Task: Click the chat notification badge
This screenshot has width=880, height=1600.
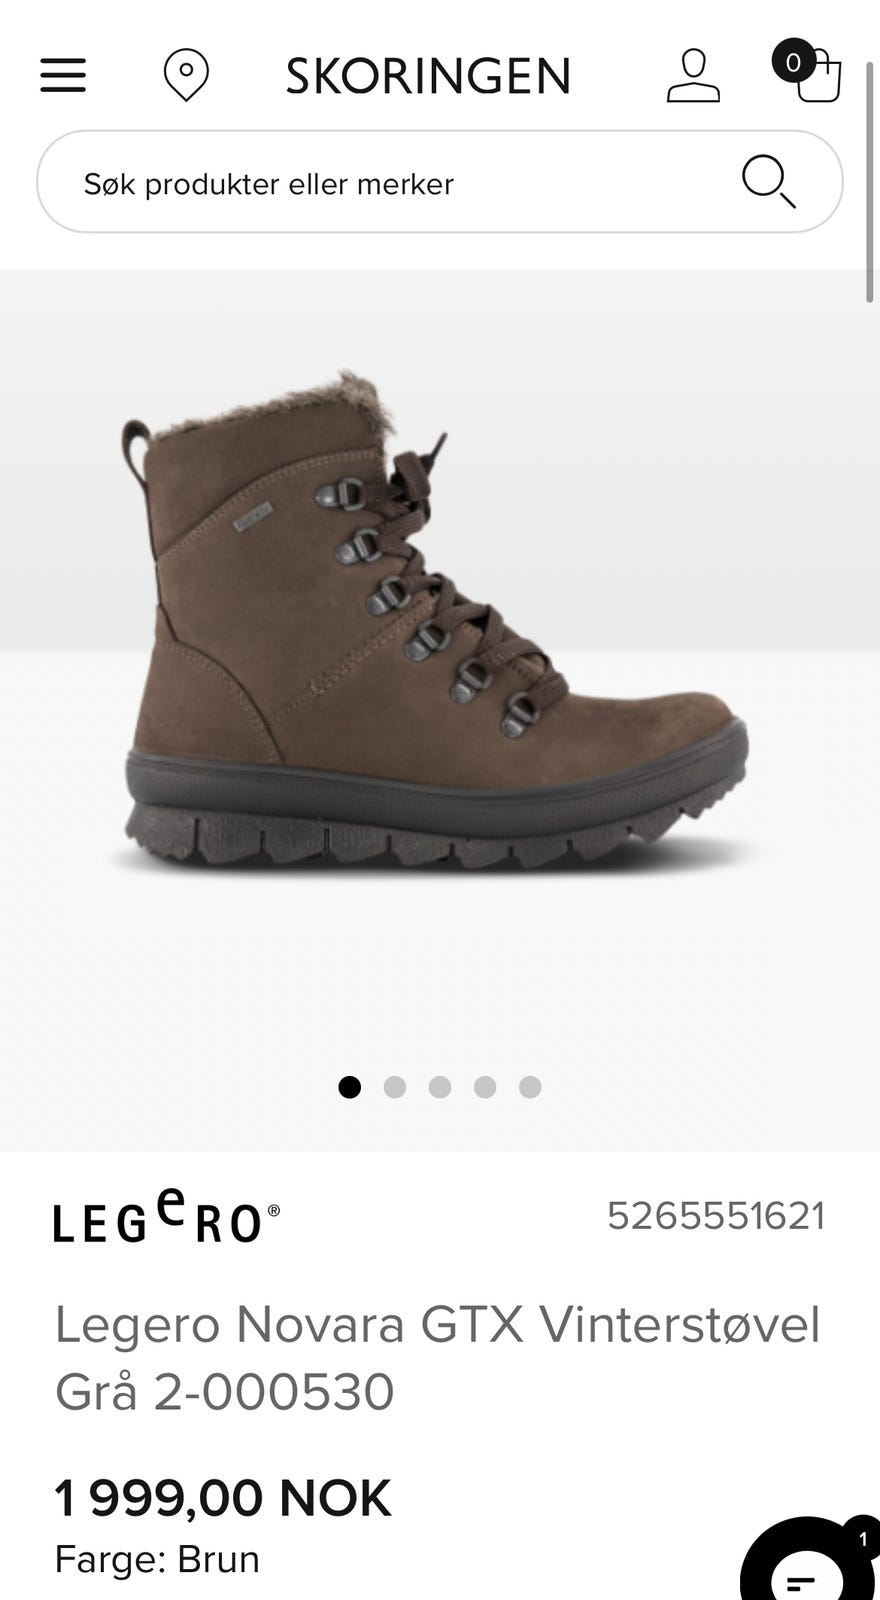Action: click(x=862, y=1539)
